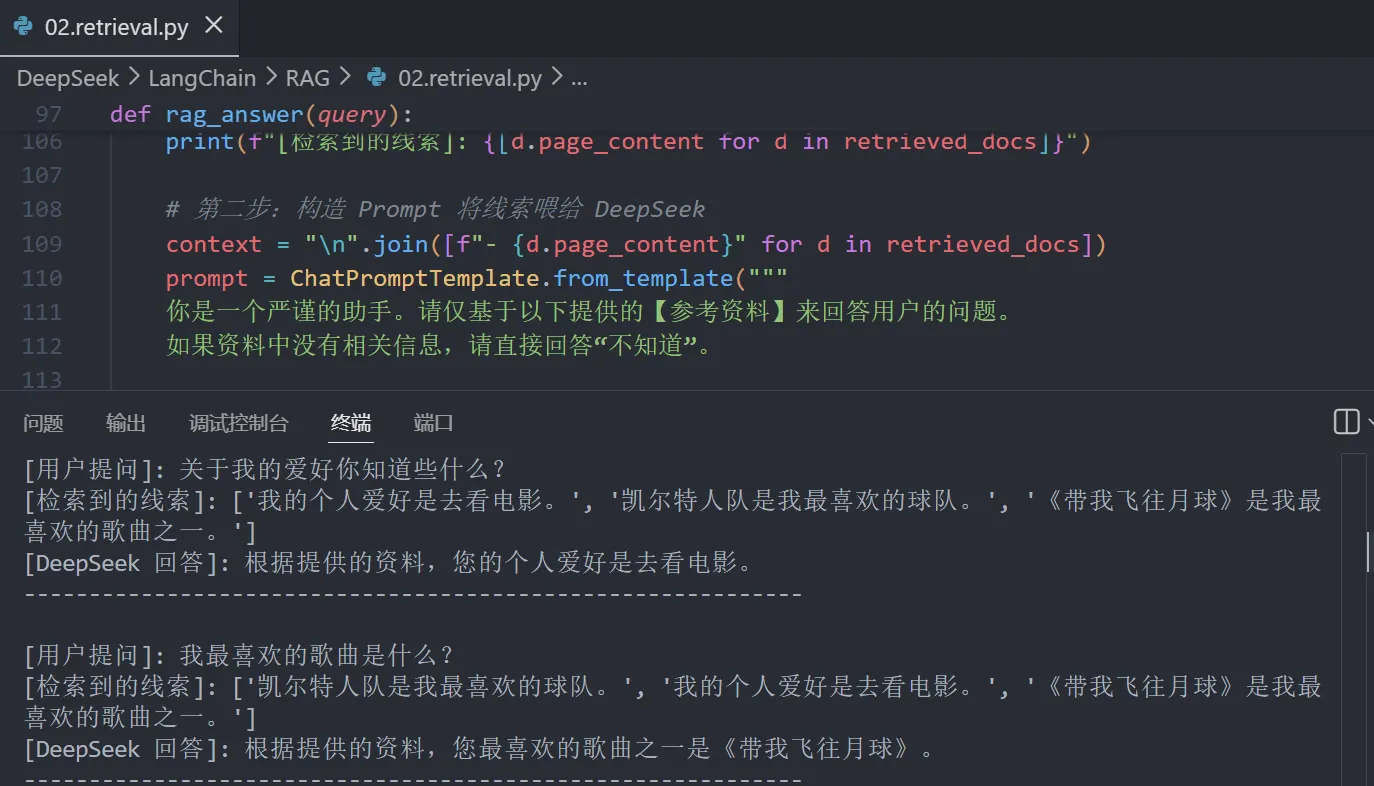The height and width of the screenshot is (786, 1374).
Task: Expand the breadcrumb ellipsis symbol segment
Action: tap(578, 78)
